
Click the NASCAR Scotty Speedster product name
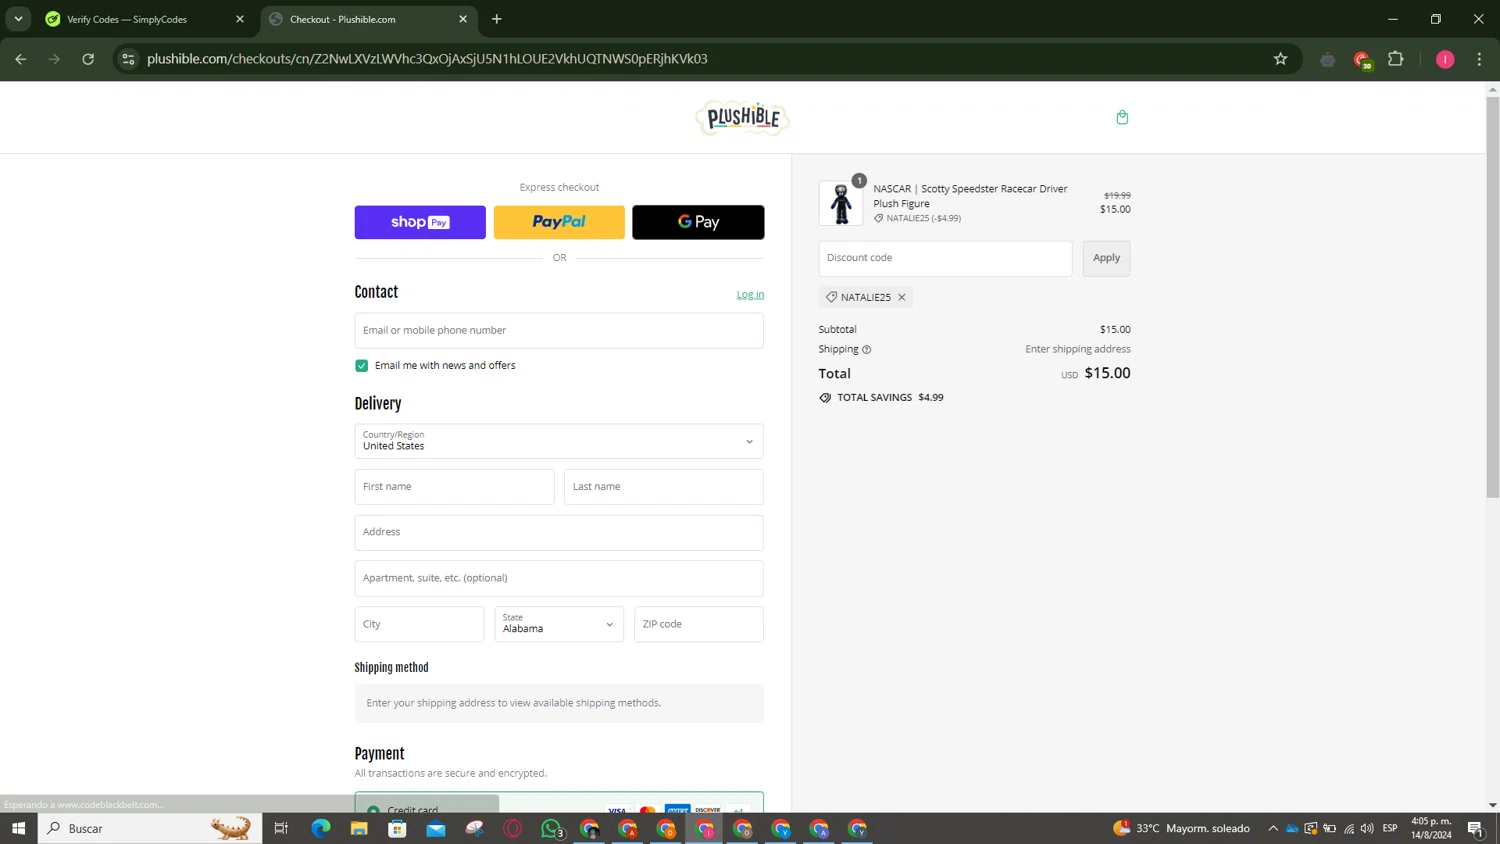click(x=970, y=196)
